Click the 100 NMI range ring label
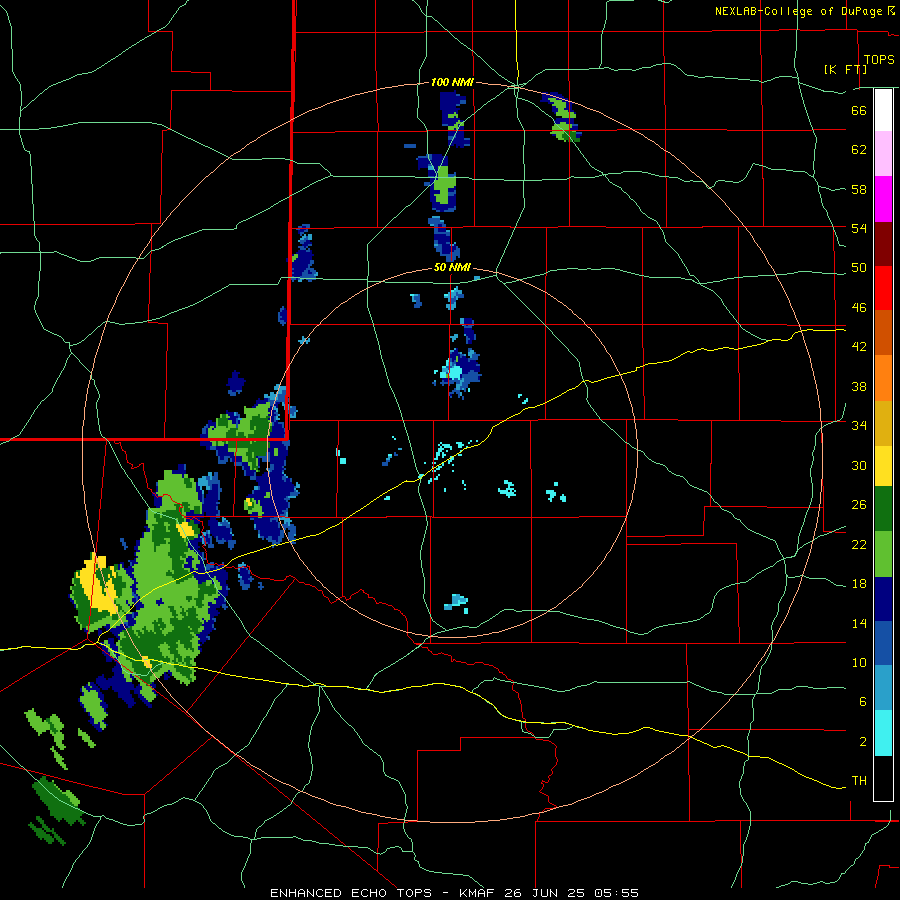 coord(452,83)
